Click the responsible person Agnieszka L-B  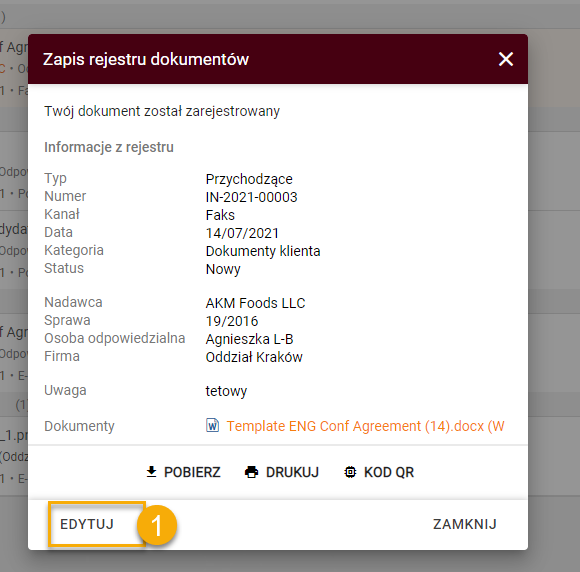[249, 339]
